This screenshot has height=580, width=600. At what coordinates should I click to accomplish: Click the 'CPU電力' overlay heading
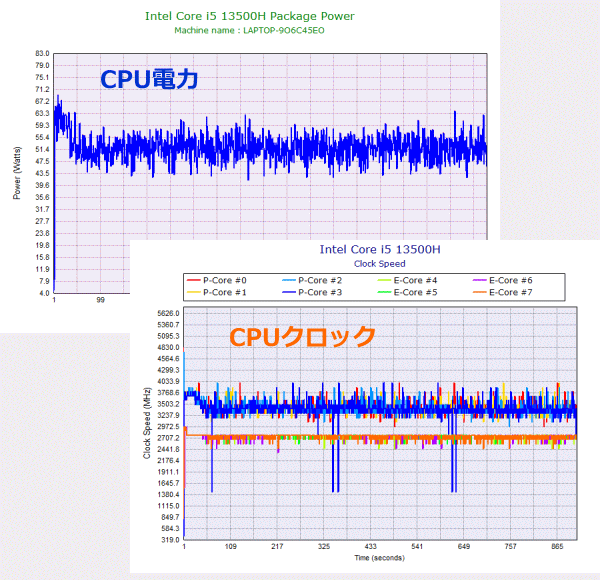149,80
